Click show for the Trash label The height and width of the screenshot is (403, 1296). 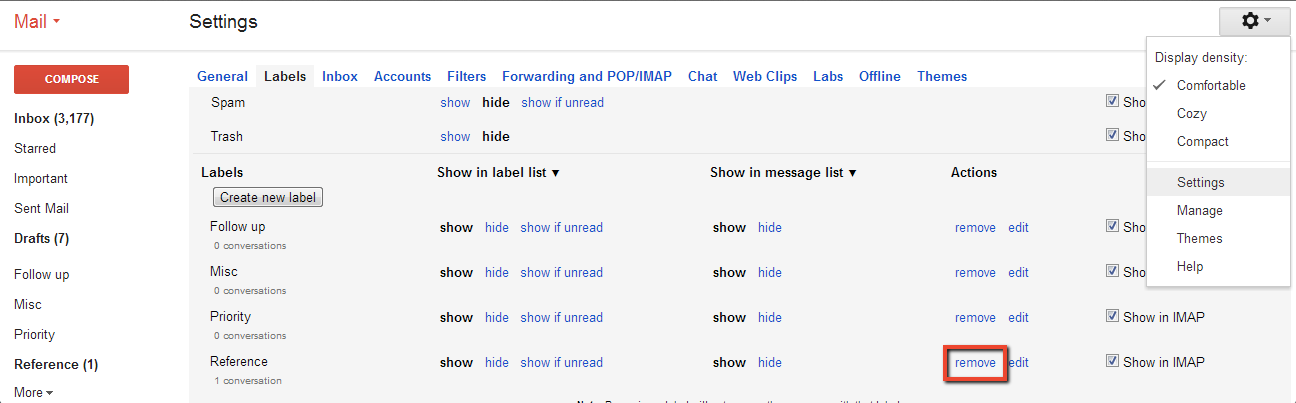coord(455,136)
